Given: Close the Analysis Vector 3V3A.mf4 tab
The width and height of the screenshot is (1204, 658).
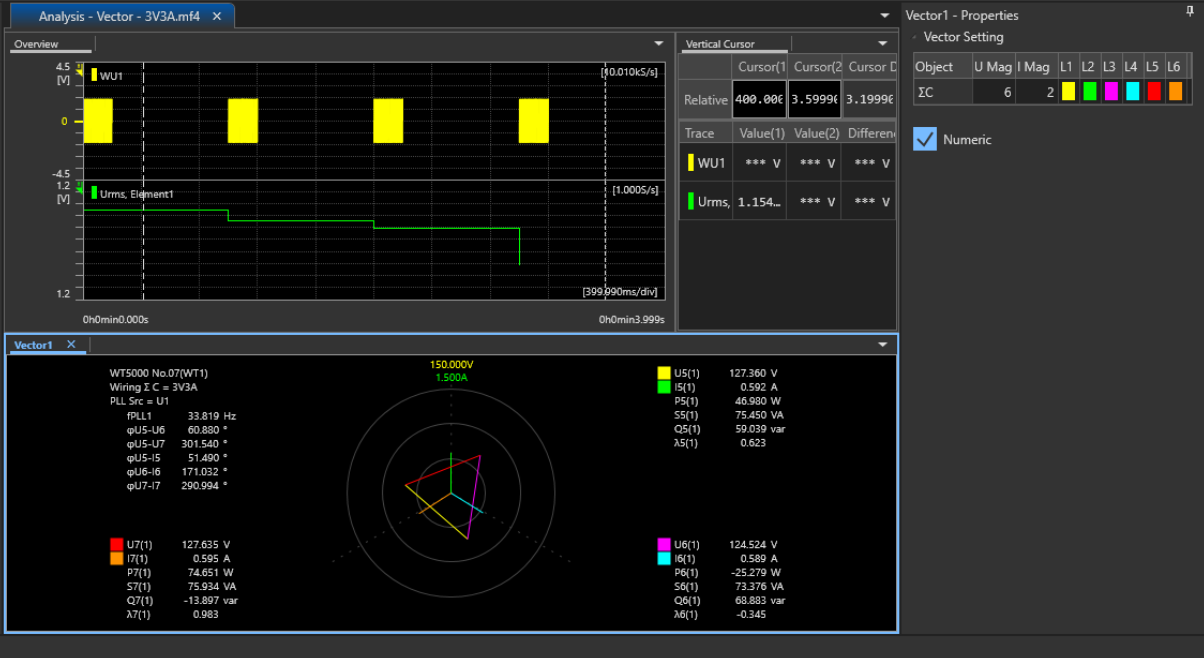Looking at the screenshot, I should [217, 16].
